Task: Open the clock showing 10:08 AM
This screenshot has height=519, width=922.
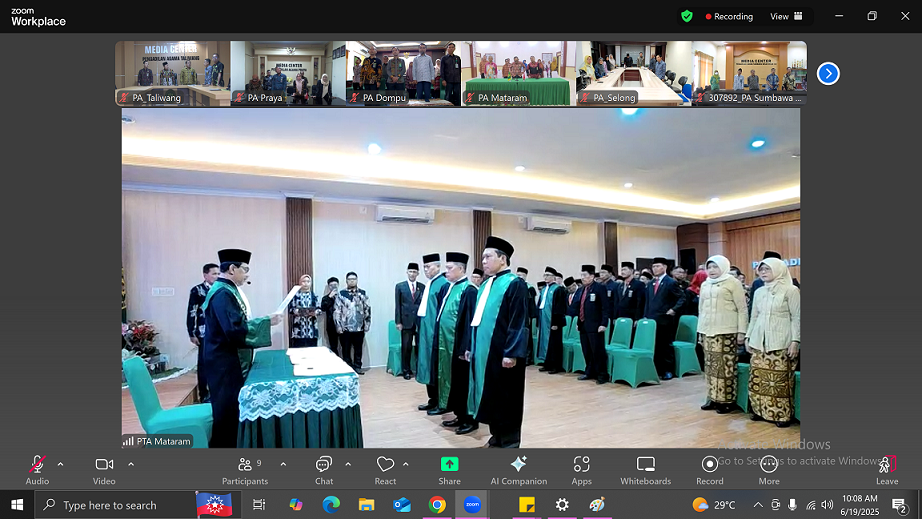Action: coord(859,505)
